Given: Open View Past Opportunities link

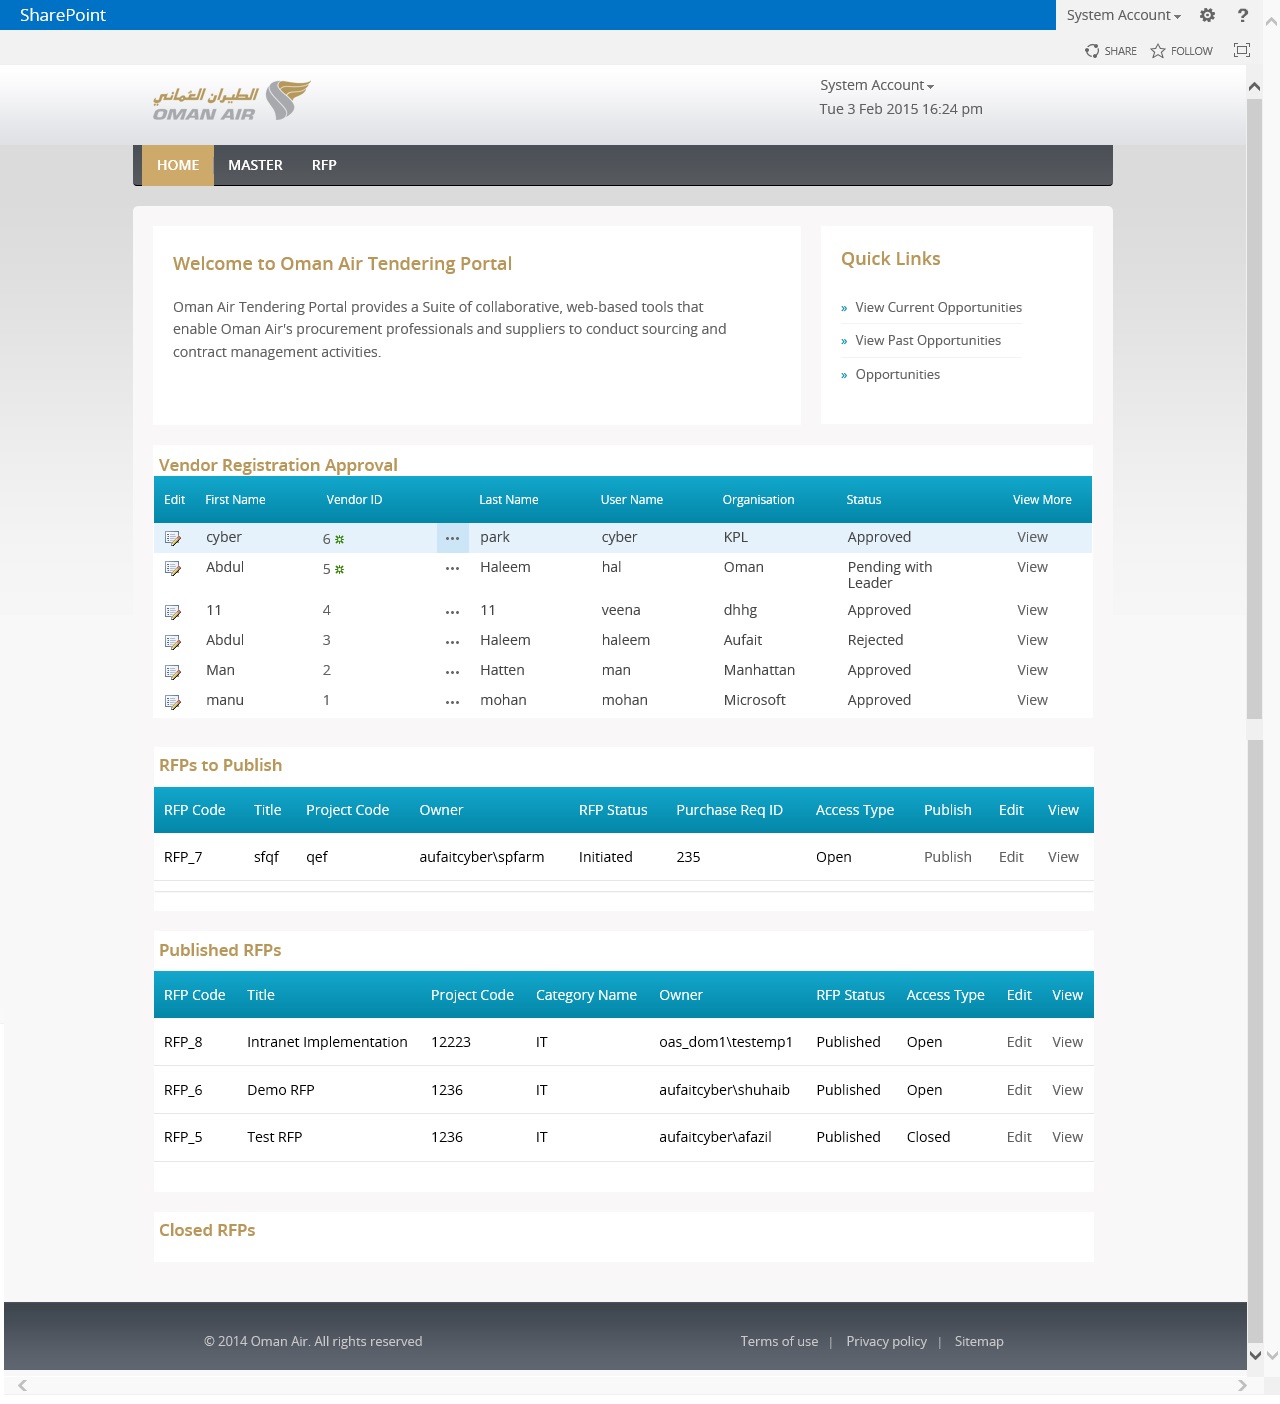Looking at the screenshot, I should 928,340.
